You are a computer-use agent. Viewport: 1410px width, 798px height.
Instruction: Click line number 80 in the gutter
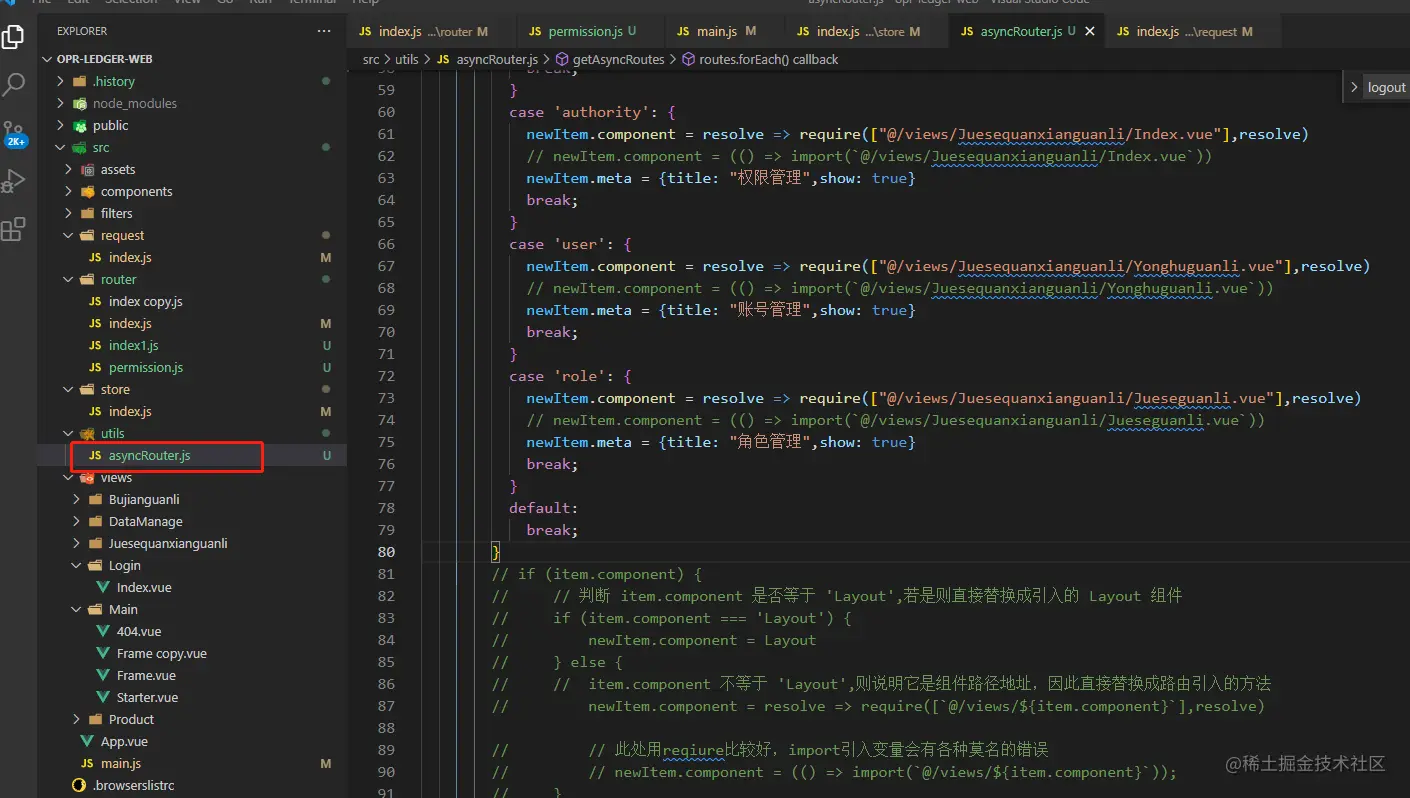tap(386, 552)
